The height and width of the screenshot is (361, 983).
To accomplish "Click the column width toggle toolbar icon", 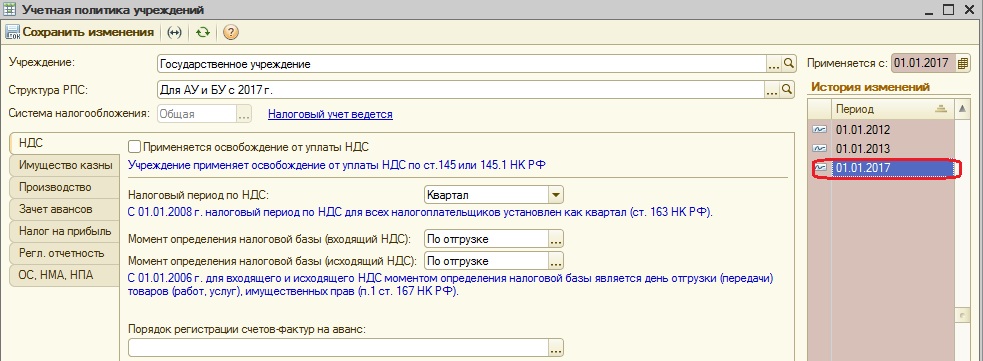I will (175, 33).
